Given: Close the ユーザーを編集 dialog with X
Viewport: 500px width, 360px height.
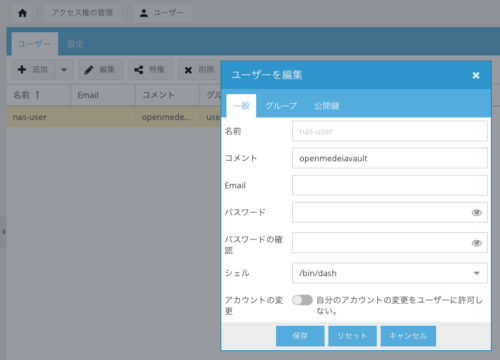Looking at the screenshot, I should click(476, 75).
